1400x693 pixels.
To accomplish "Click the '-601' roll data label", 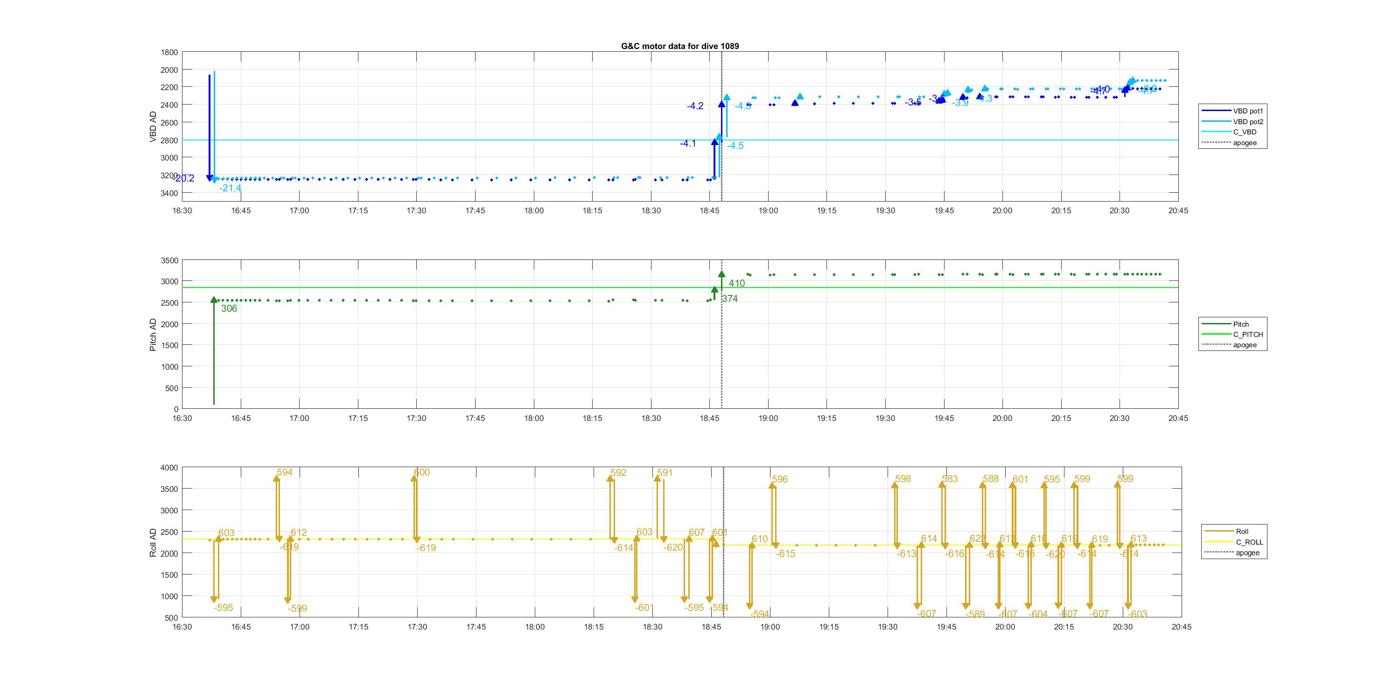I will [x=644, y=608].
